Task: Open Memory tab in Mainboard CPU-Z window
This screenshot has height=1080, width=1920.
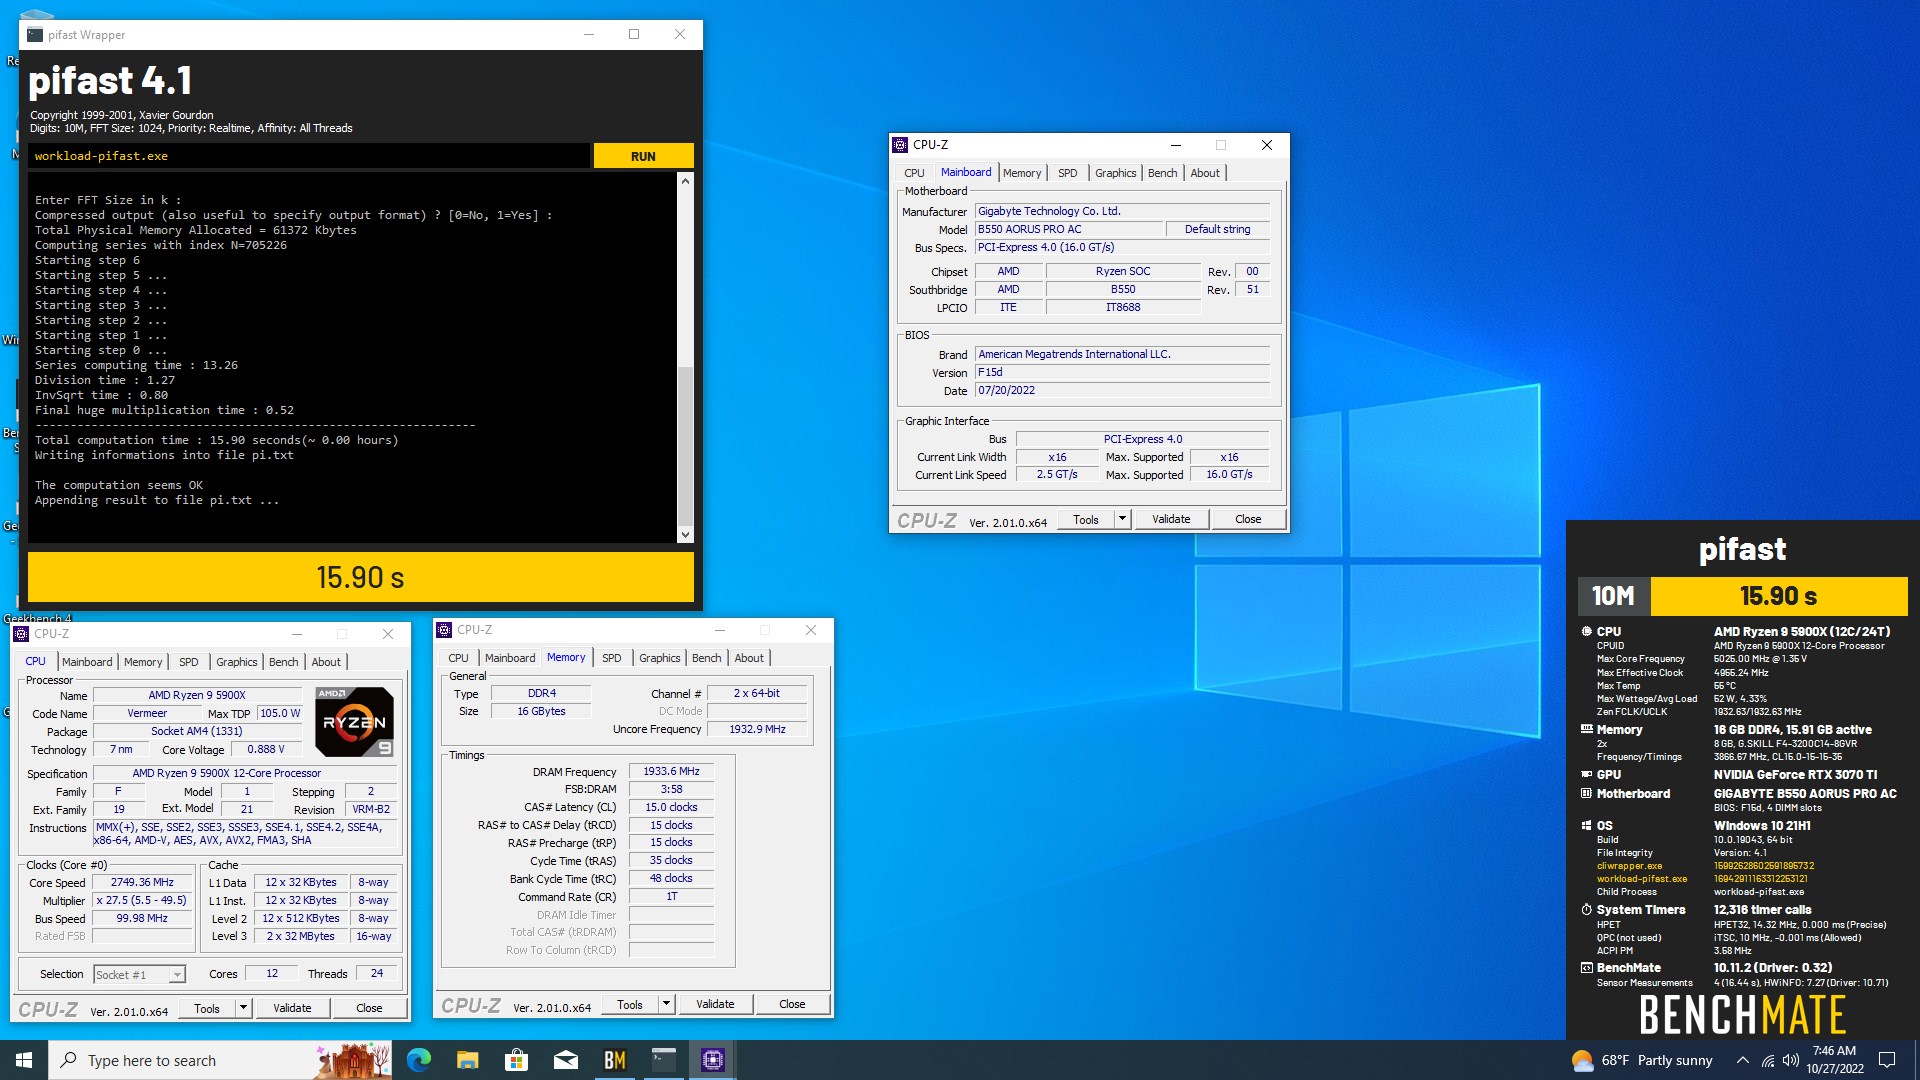Action: [x=1022, y=173]
